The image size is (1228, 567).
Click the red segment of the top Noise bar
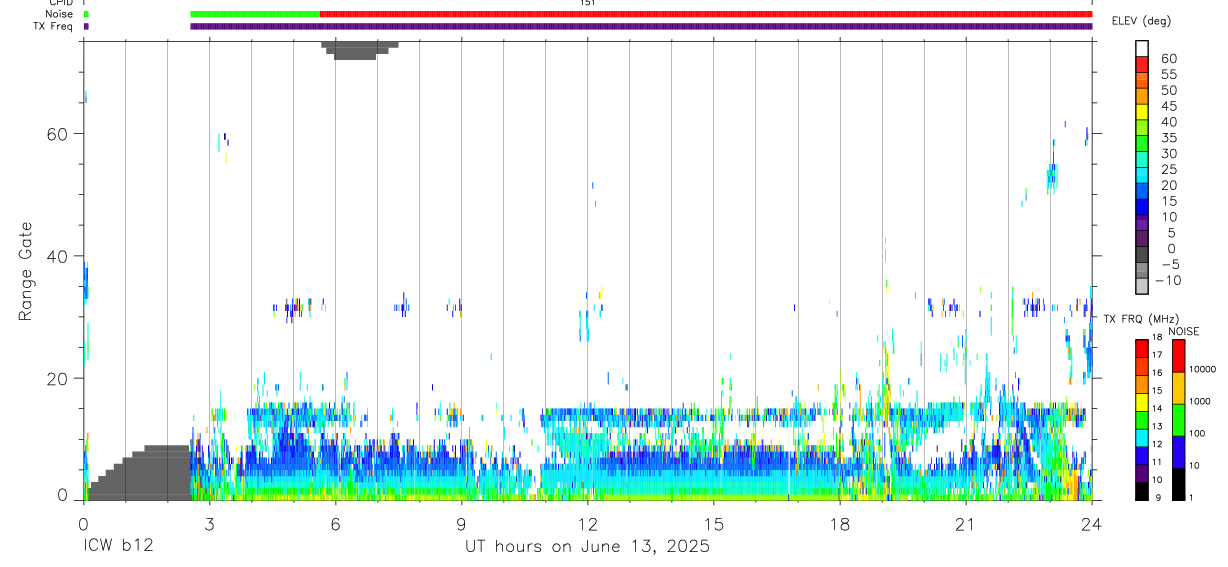(706, 14)
